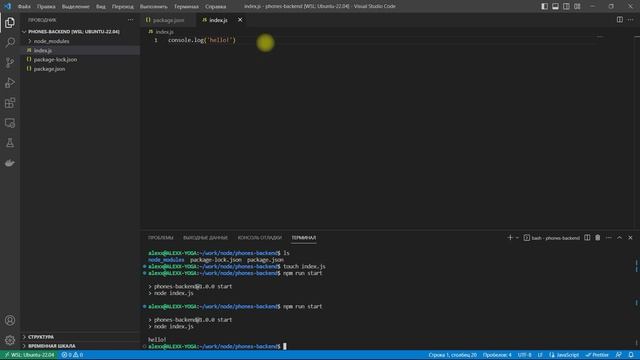The image size is (640, 360).
Task: Click the index.js breadcrumb above the editor
Action: point(161,31)
